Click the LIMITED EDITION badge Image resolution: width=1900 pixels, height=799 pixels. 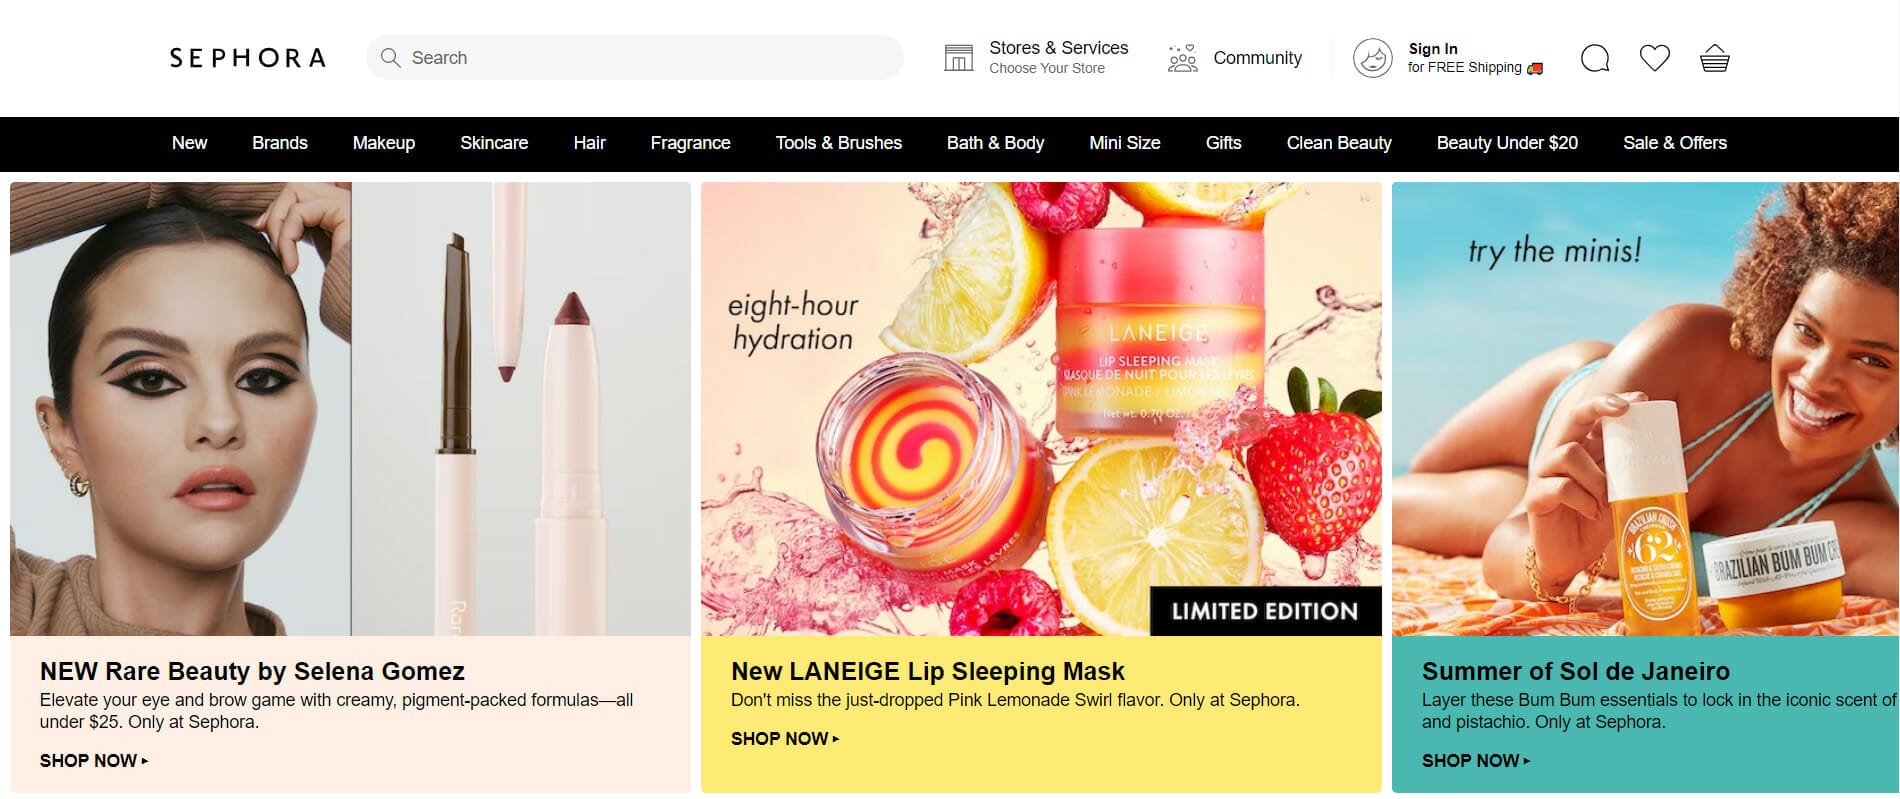pyautogui.click(x=1265, y=611)
